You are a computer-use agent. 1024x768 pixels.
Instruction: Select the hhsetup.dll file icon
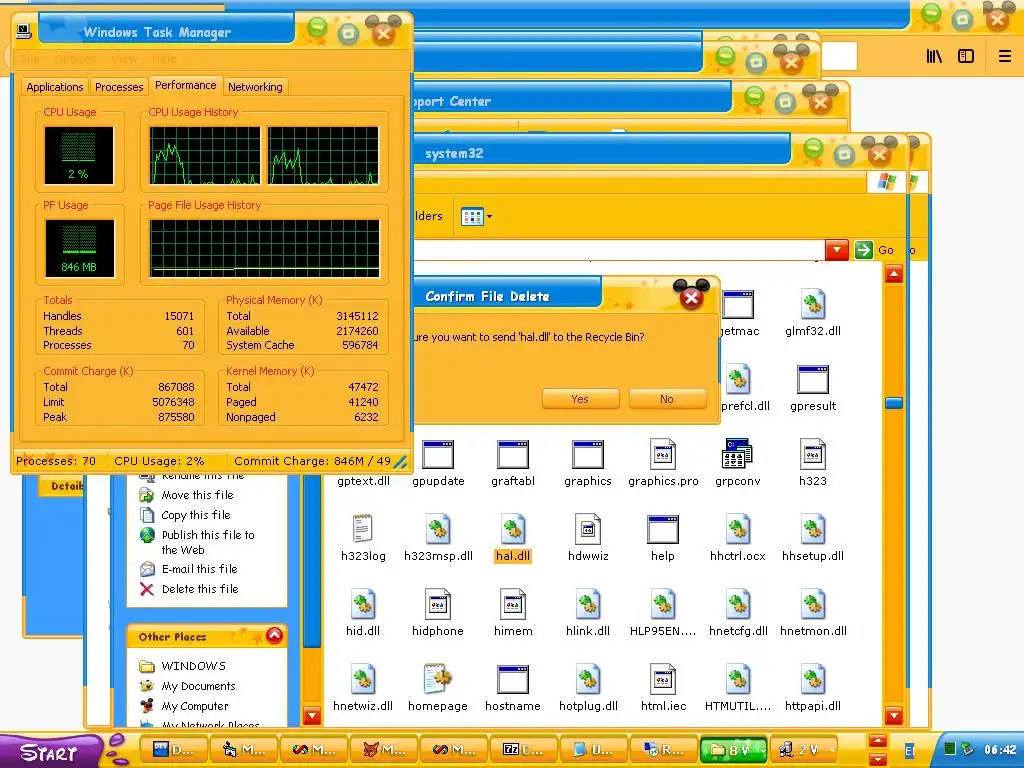click(812, 529)
